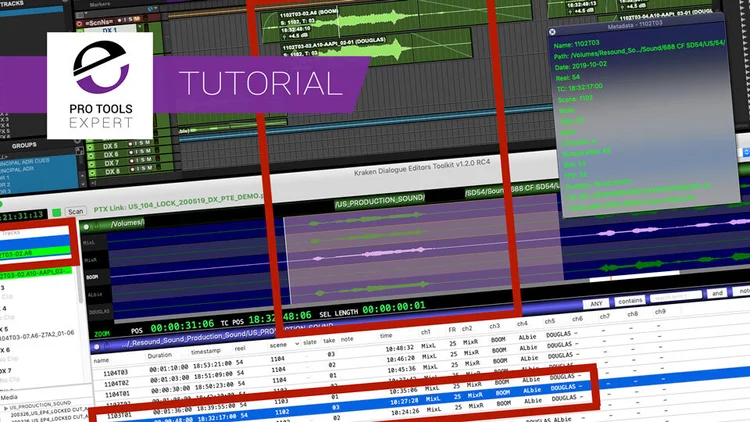This screenshot has width=750, height=422.
Task: Click the ZOOM label under the waveform
Action: 101,333
